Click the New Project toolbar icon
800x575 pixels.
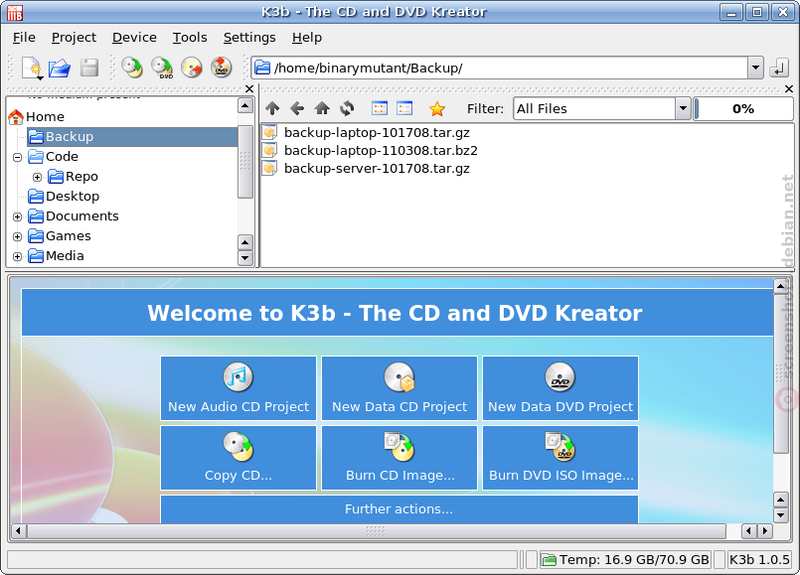click(x=32, y=68)
